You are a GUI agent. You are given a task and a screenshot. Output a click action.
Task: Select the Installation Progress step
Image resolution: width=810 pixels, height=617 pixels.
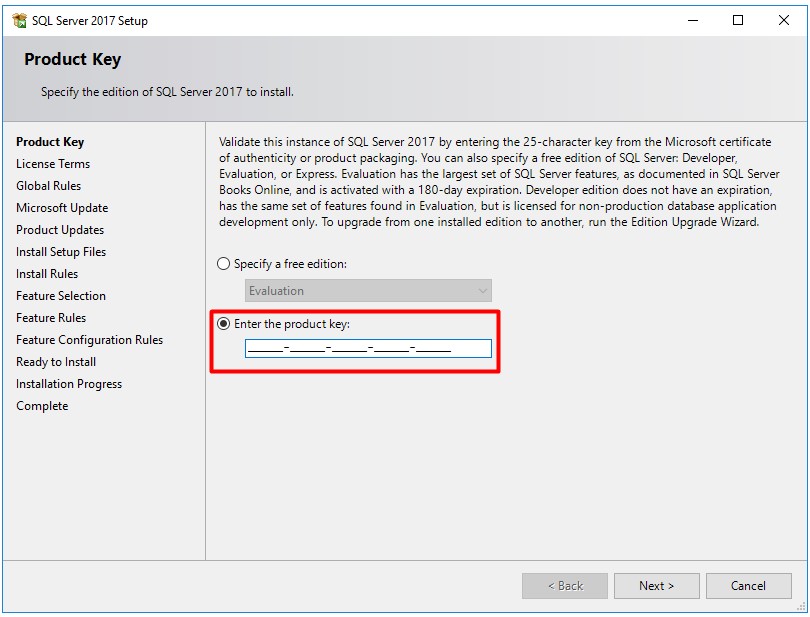[x=69, y=384]
